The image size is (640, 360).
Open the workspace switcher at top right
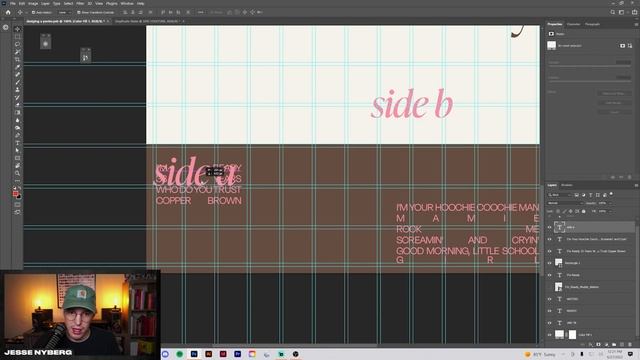(x=622, y=12)
